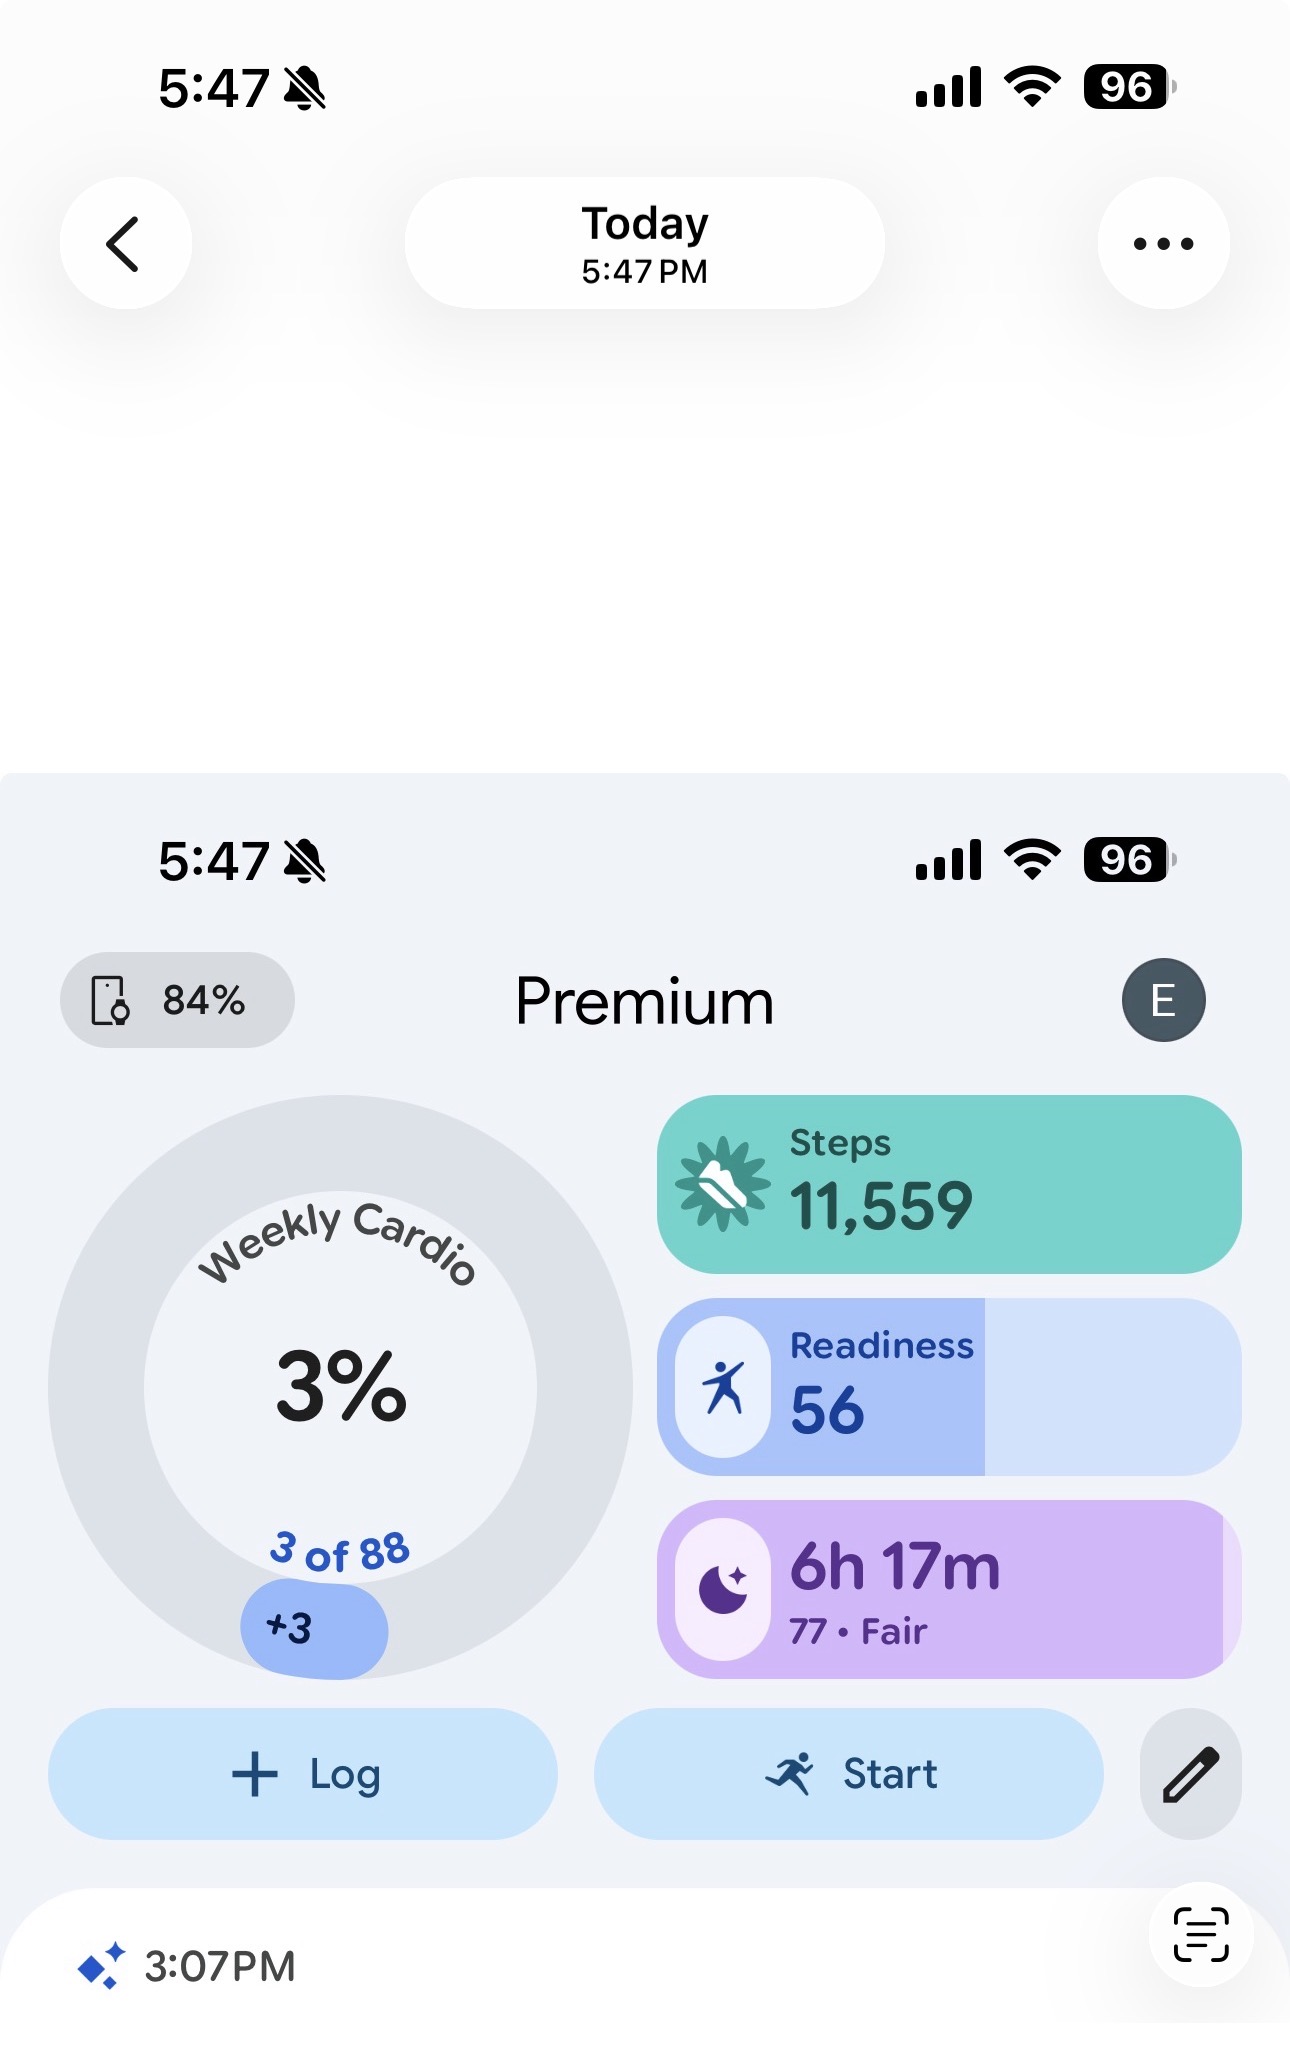Viewport: 1290px width, 2067px height.
Task: Open the Today 5:47 PM date selector
Action: pyautogui.click(x=645, y=243)
